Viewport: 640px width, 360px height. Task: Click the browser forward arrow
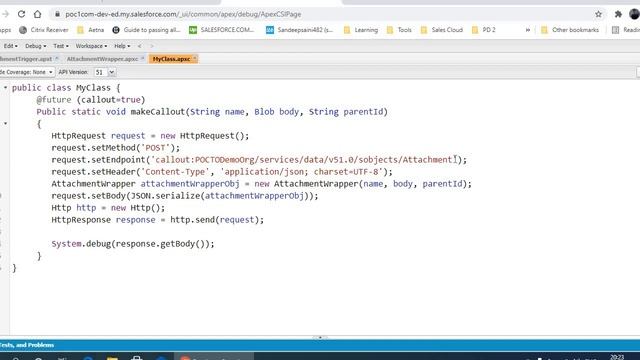point(5,14)
